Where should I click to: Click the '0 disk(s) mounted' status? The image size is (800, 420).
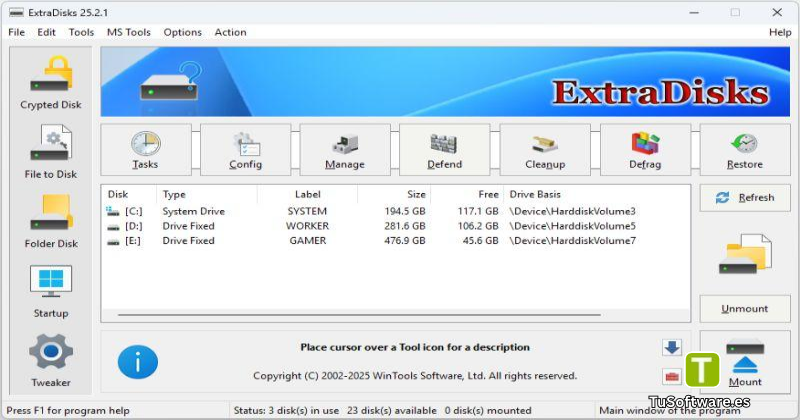488,410
